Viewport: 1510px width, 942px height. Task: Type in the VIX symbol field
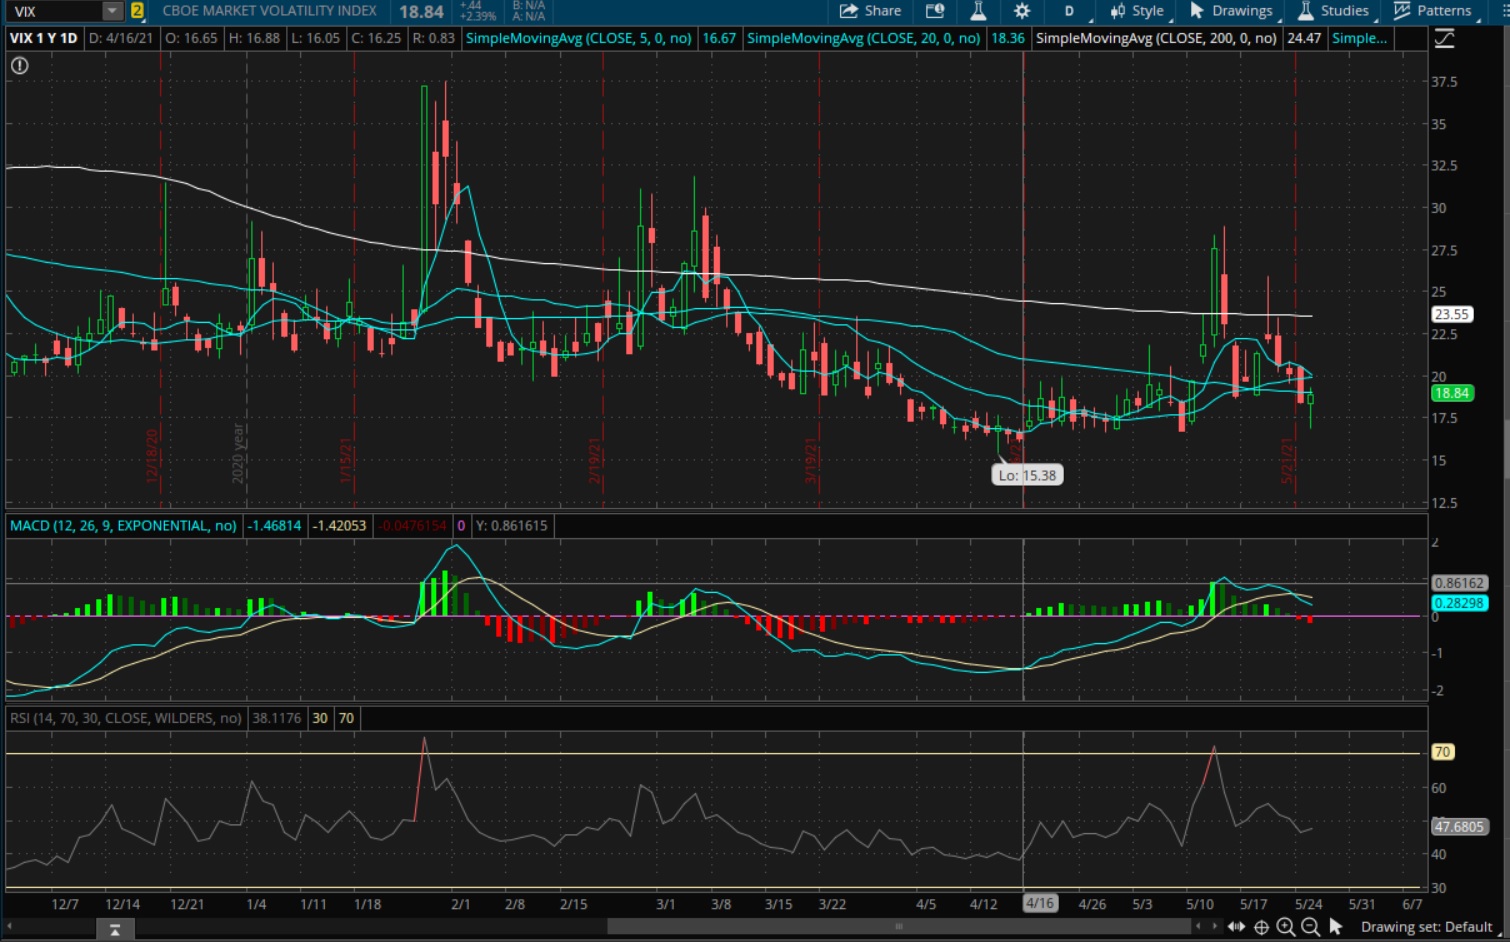55,11
